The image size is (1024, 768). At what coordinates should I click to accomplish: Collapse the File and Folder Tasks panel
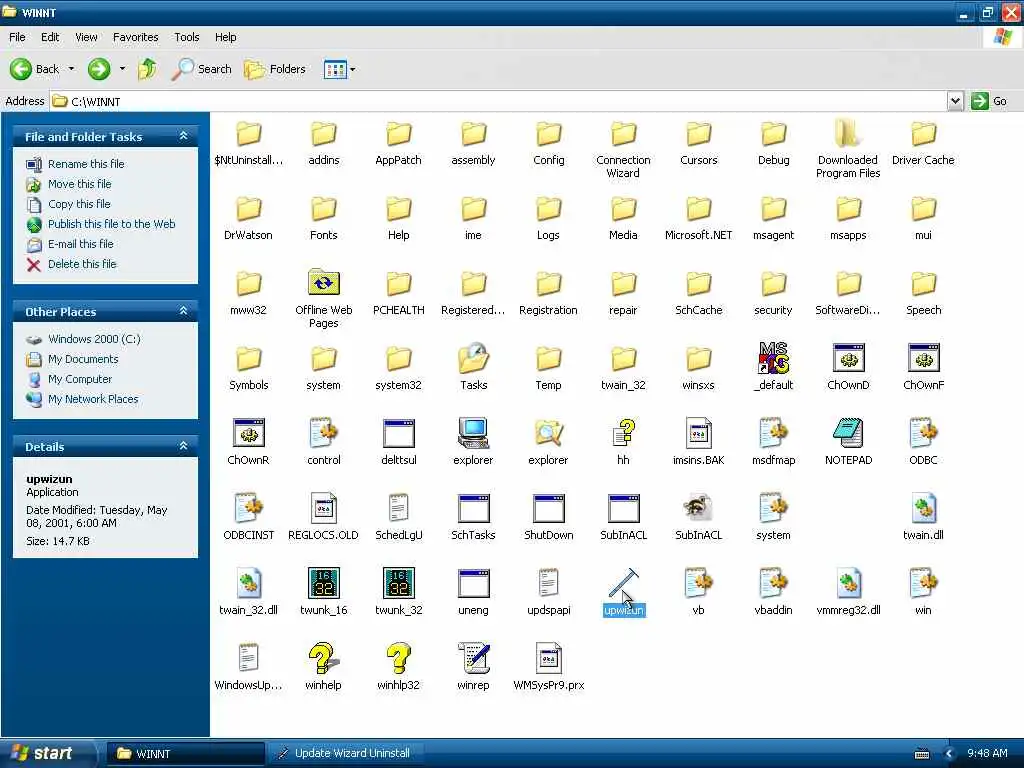[x=184, y=136]
